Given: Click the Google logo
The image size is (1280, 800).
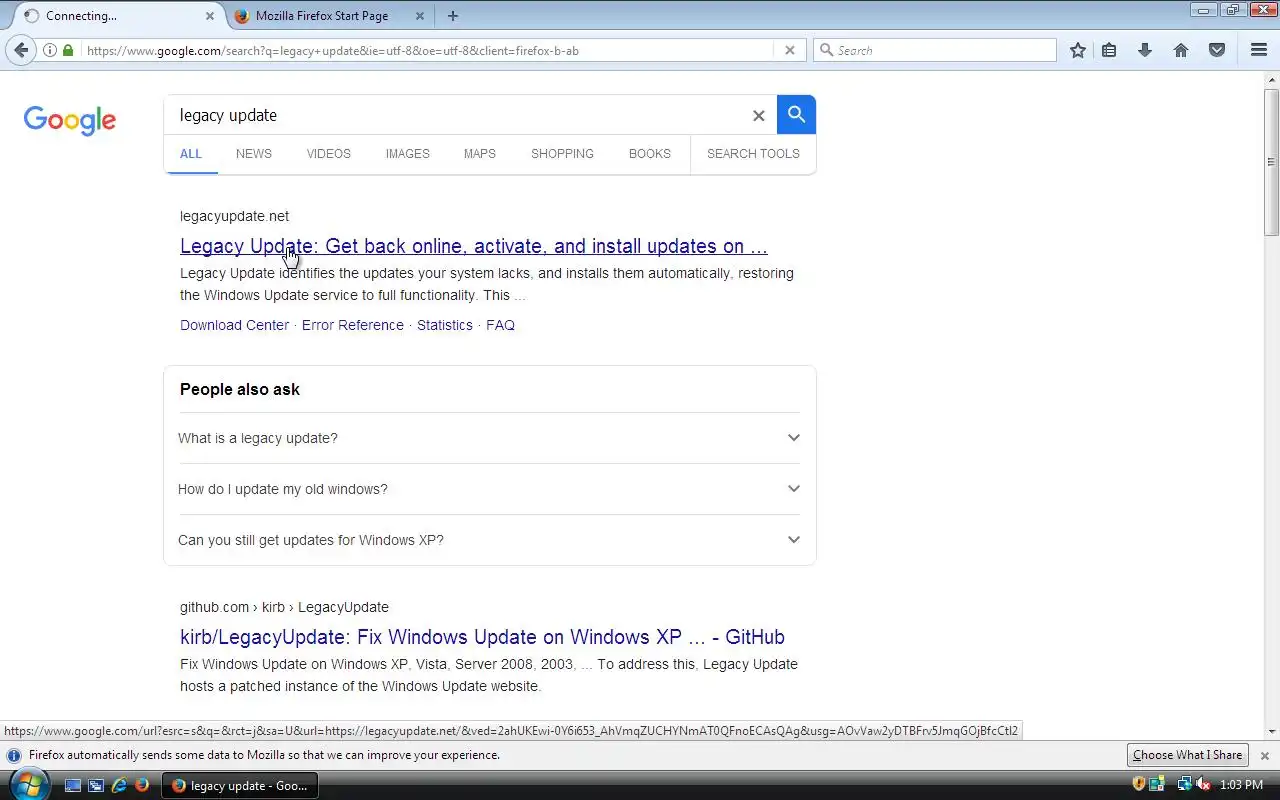Looking at the screenshot, I should tap(70, 120).
